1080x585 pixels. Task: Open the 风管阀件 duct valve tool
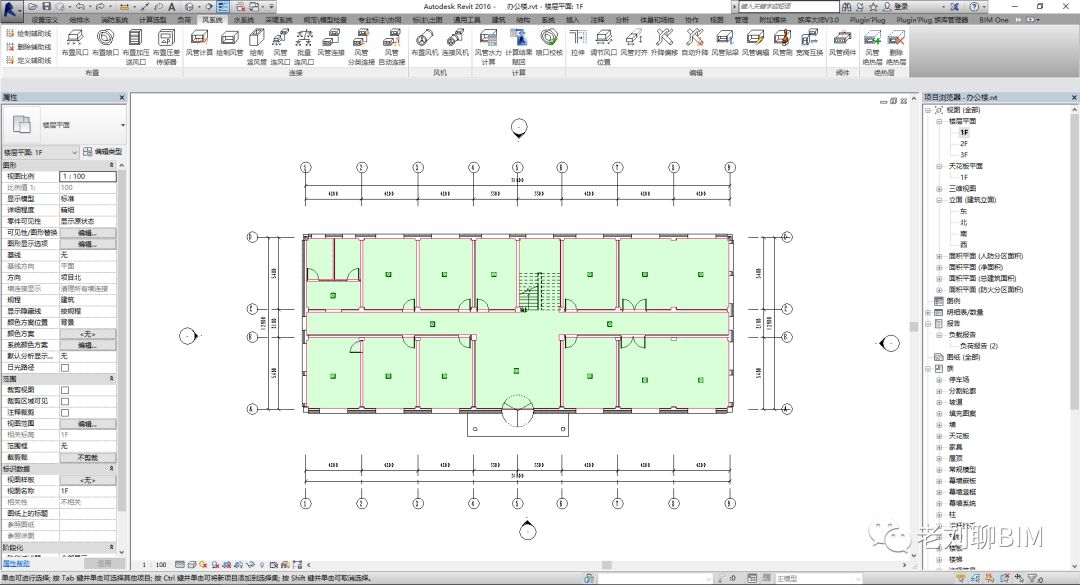point(842,42)
